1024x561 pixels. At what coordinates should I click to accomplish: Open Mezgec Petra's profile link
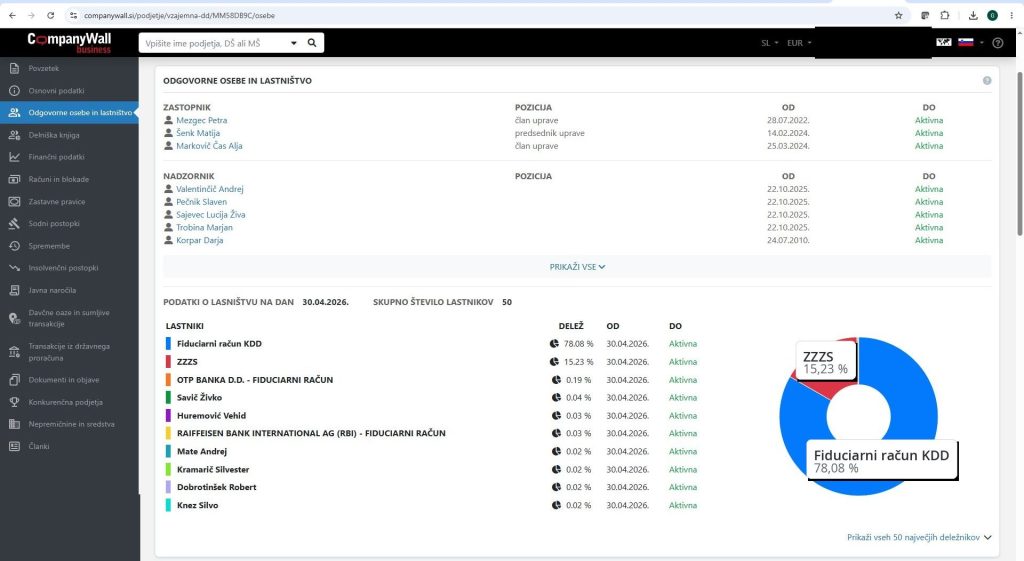click(202, 120)
